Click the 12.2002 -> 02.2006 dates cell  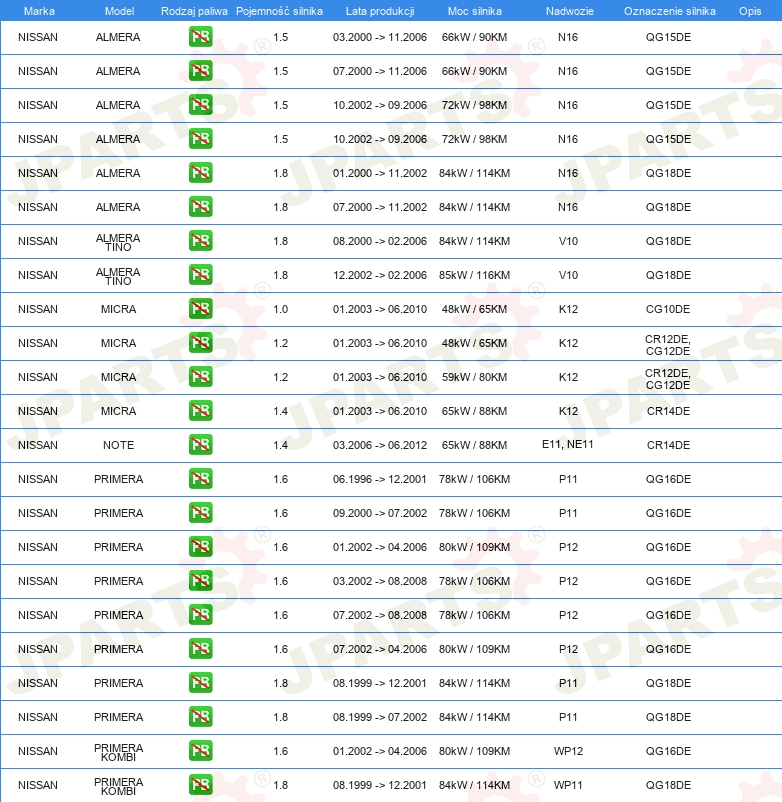click(x=379, y=275)
